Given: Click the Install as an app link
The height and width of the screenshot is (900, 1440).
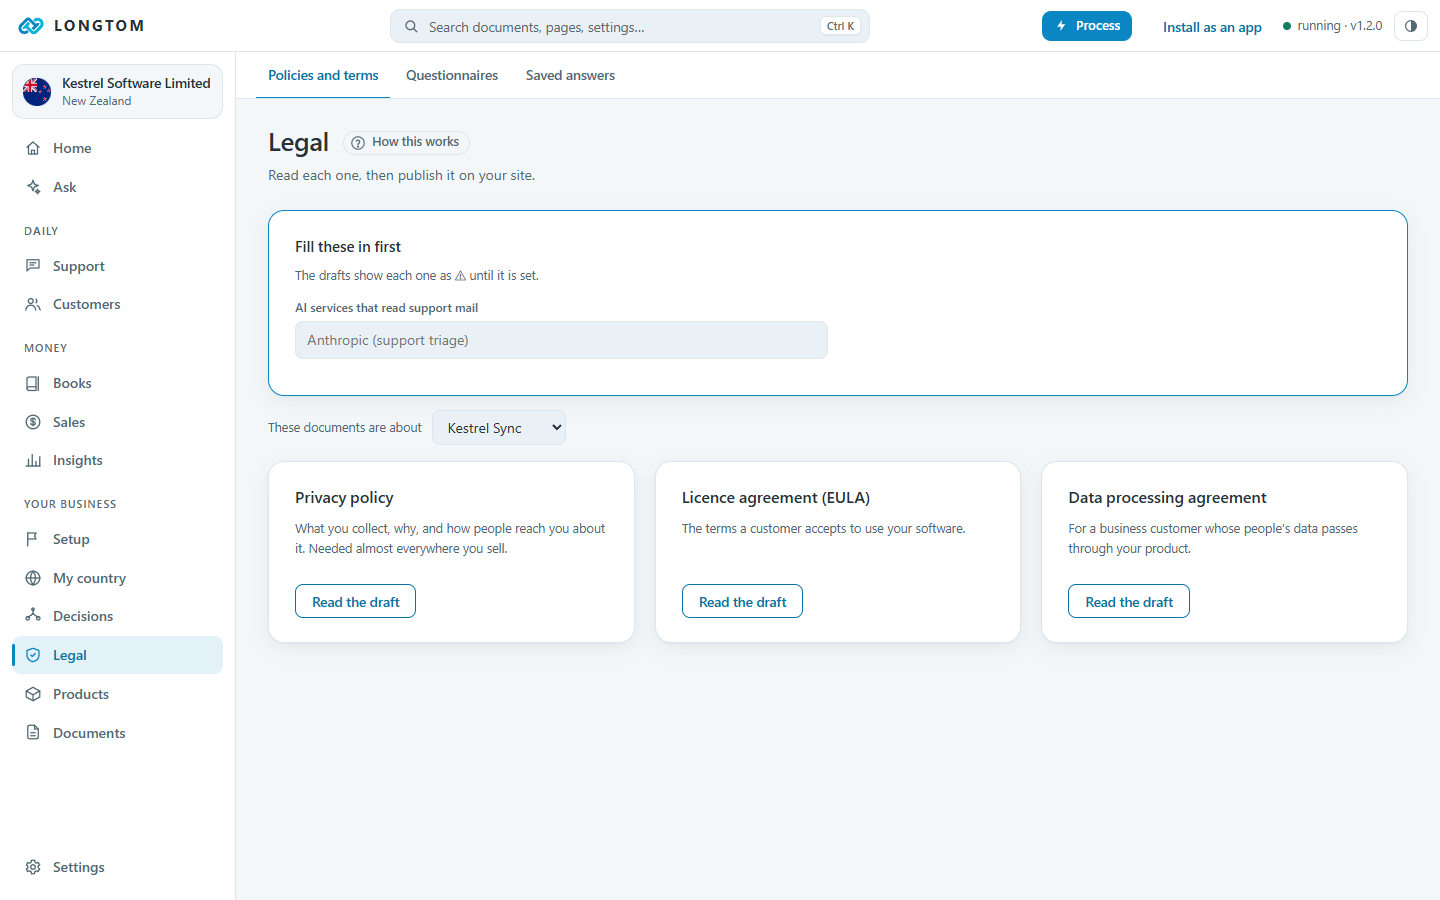Looking at the screenshot, I should 1212,27.
